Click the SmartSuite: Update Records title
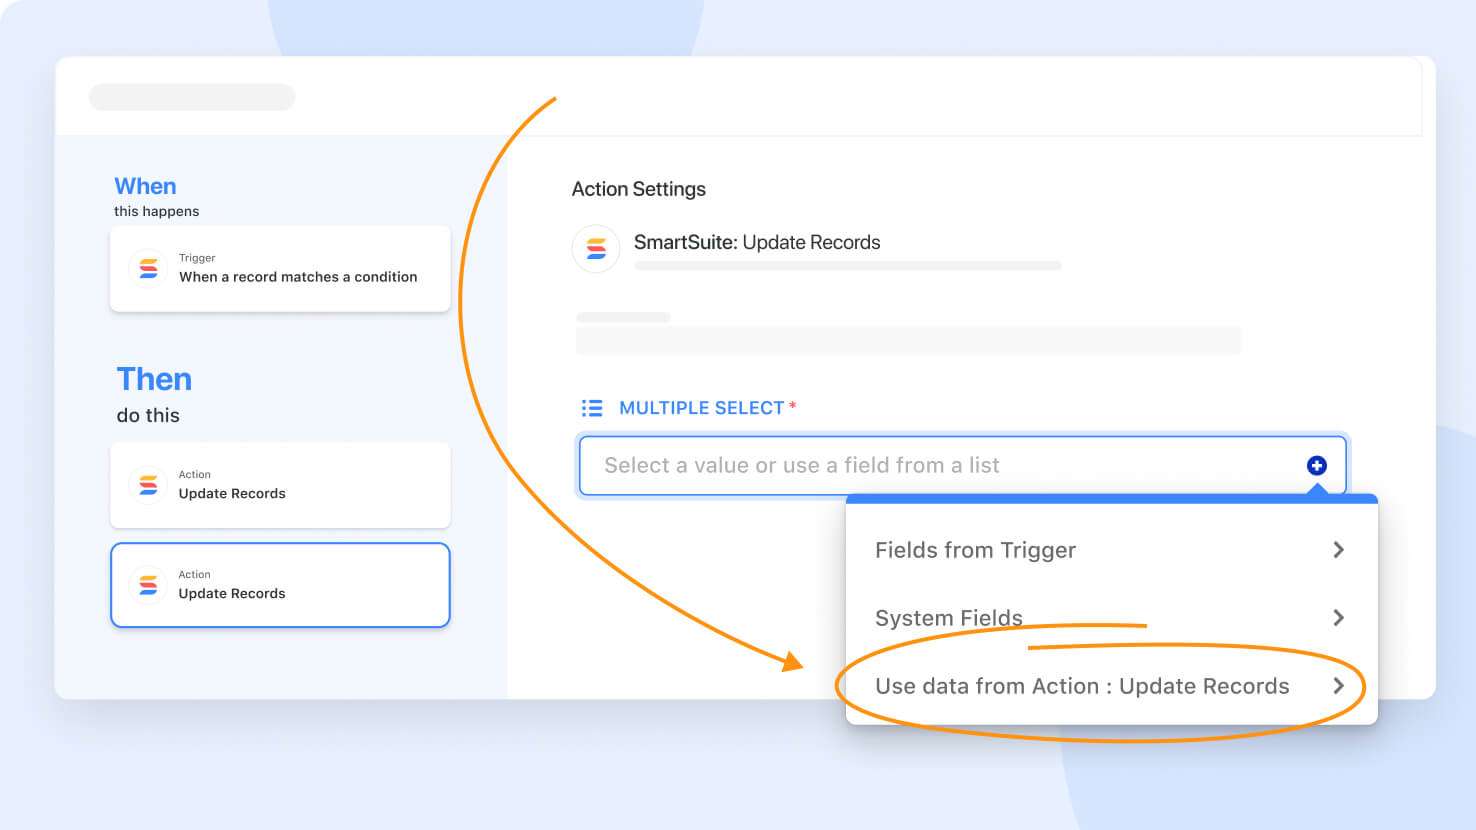The image size is (1476, 830). [x=757, y=242]
